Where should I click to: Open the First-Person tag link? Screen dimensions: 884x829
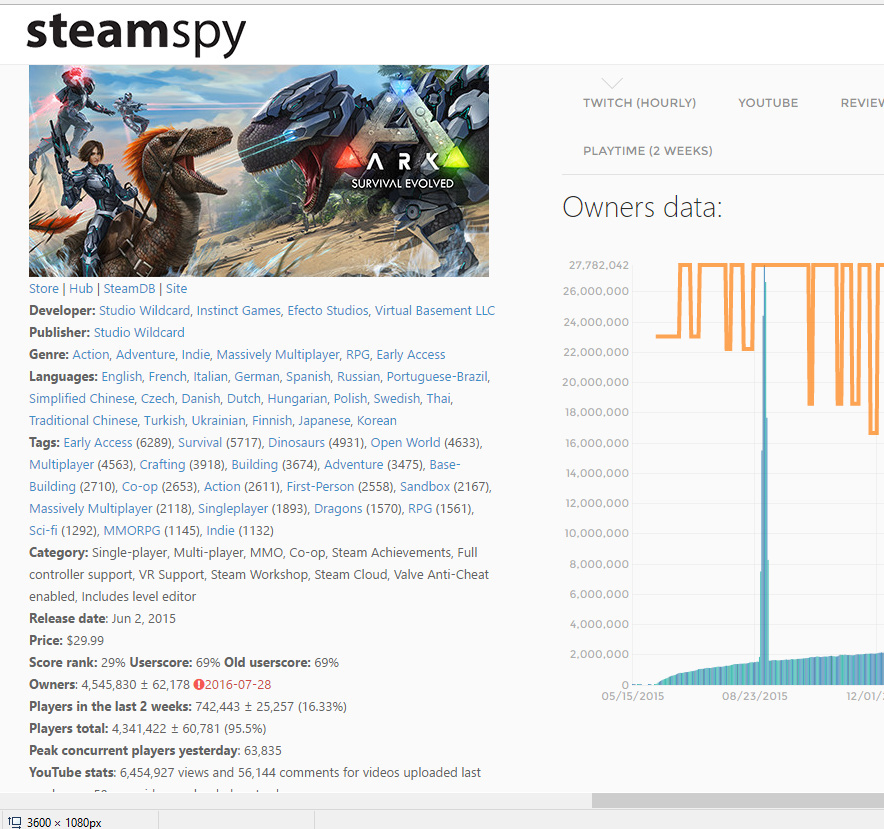[x=320, y=487]
